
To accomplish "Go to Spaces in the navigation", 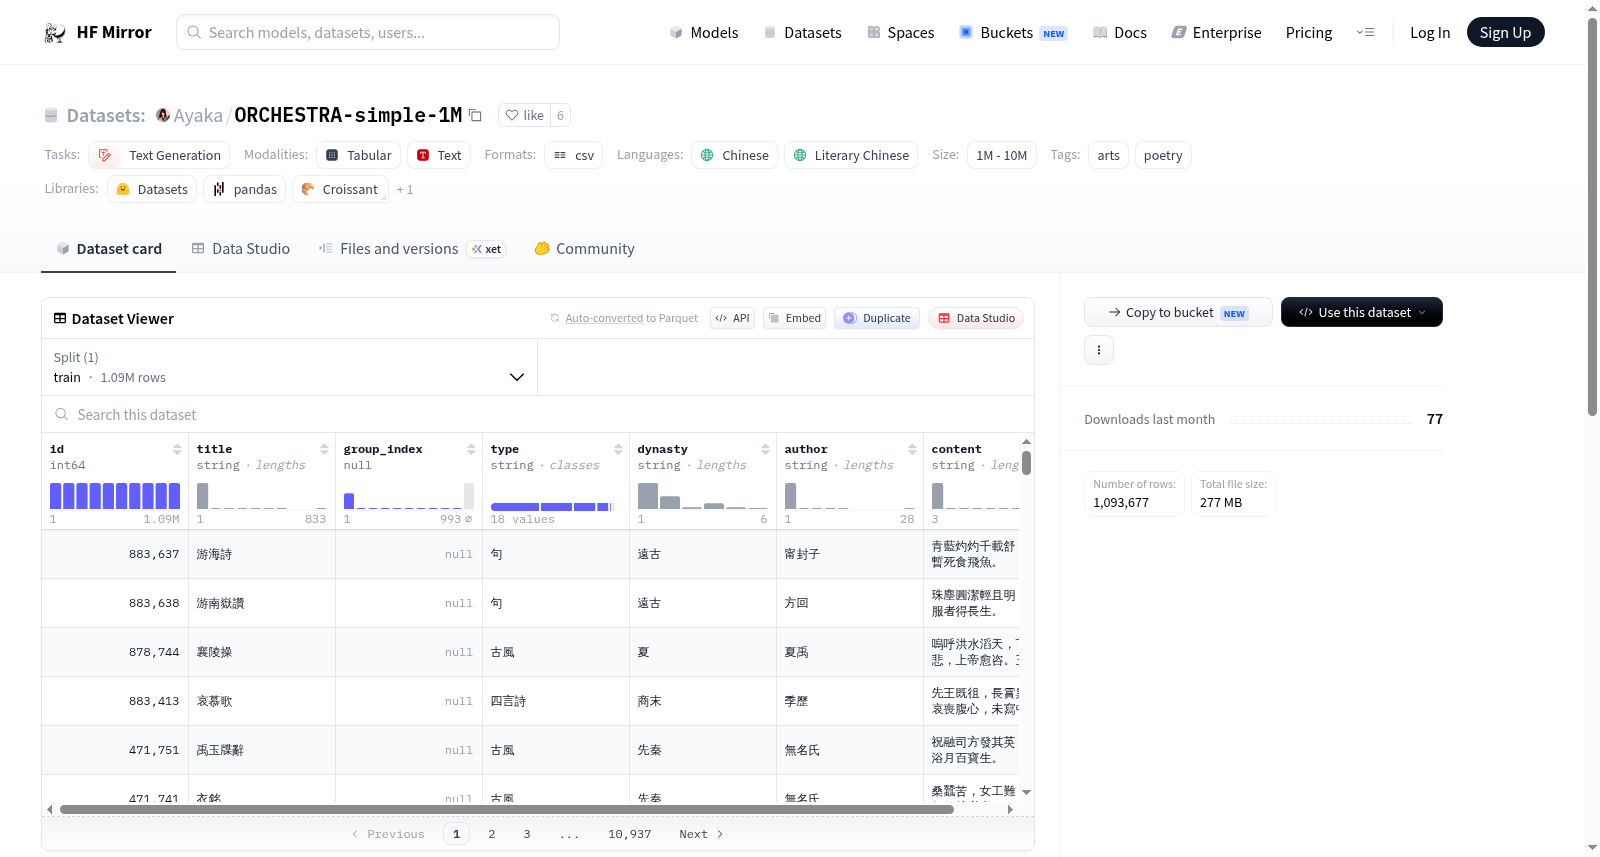I will [x=900, y=33].
